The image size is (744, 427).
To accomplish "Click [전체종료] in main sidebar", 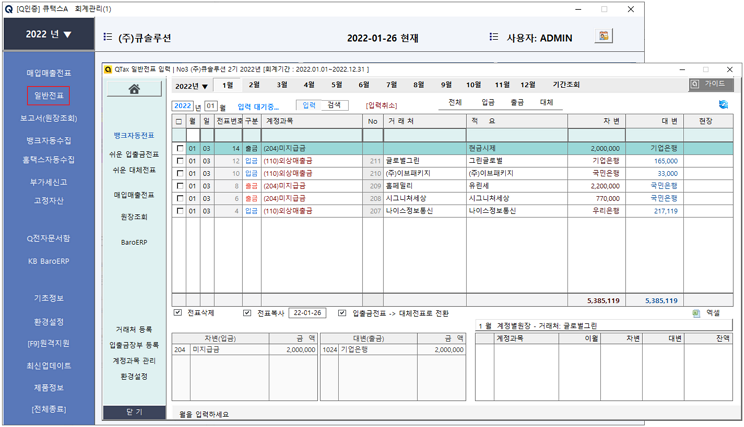I will pos(48,409).
